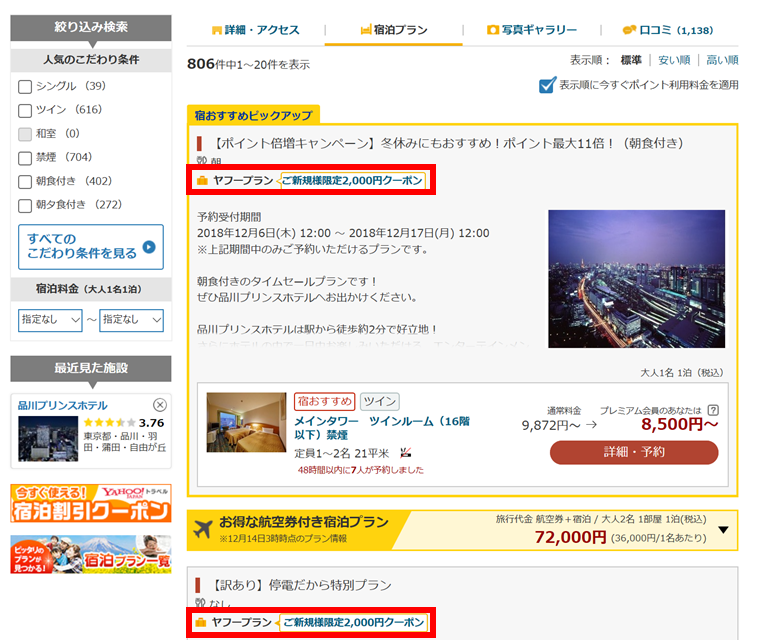The height and width of the screenshot is (640, 762).
Task: Click the 宿泊割引クーポン banner
Action: pyautogui.click(x=91, y=503)
